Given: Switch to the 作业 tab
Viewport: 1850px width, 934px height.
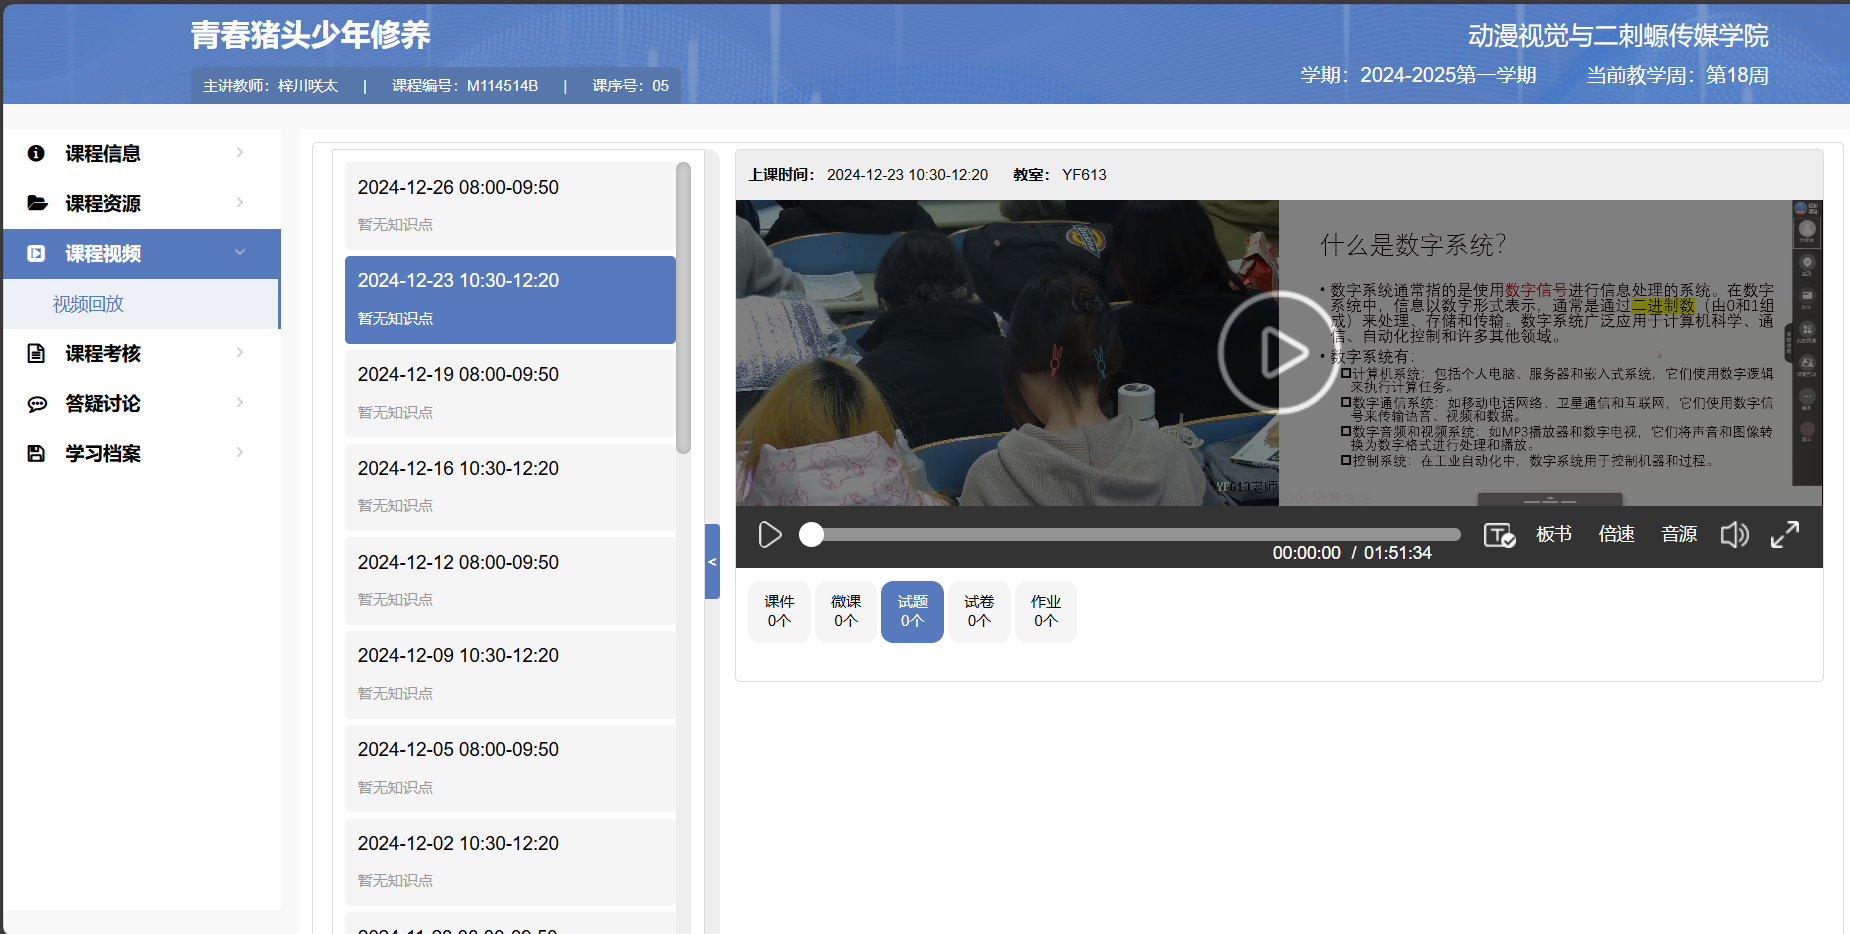Looking at the screenshot, I should 1046,611.
